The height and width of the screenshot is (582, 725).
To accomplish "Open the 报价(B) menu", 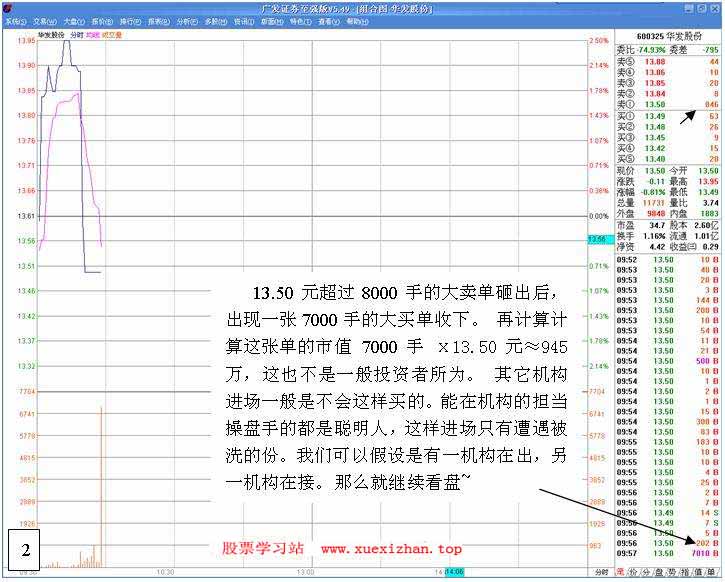I will click(x=102, y=21).
